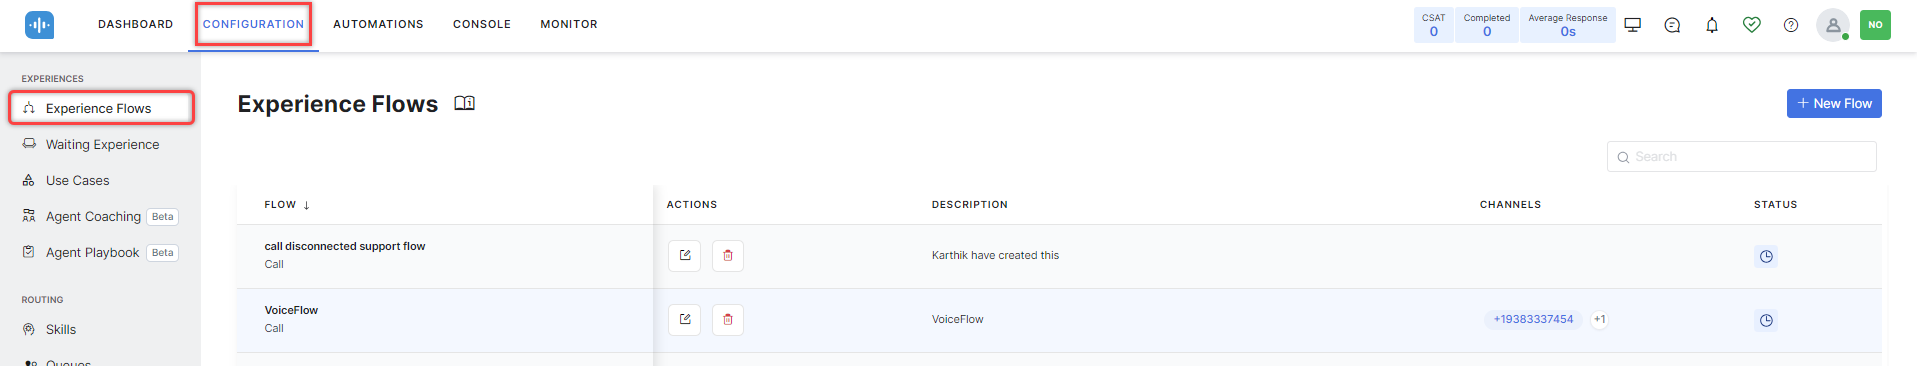Delete the VoiceFlow flow
The image size is (1917, 366).
point(727,320)
